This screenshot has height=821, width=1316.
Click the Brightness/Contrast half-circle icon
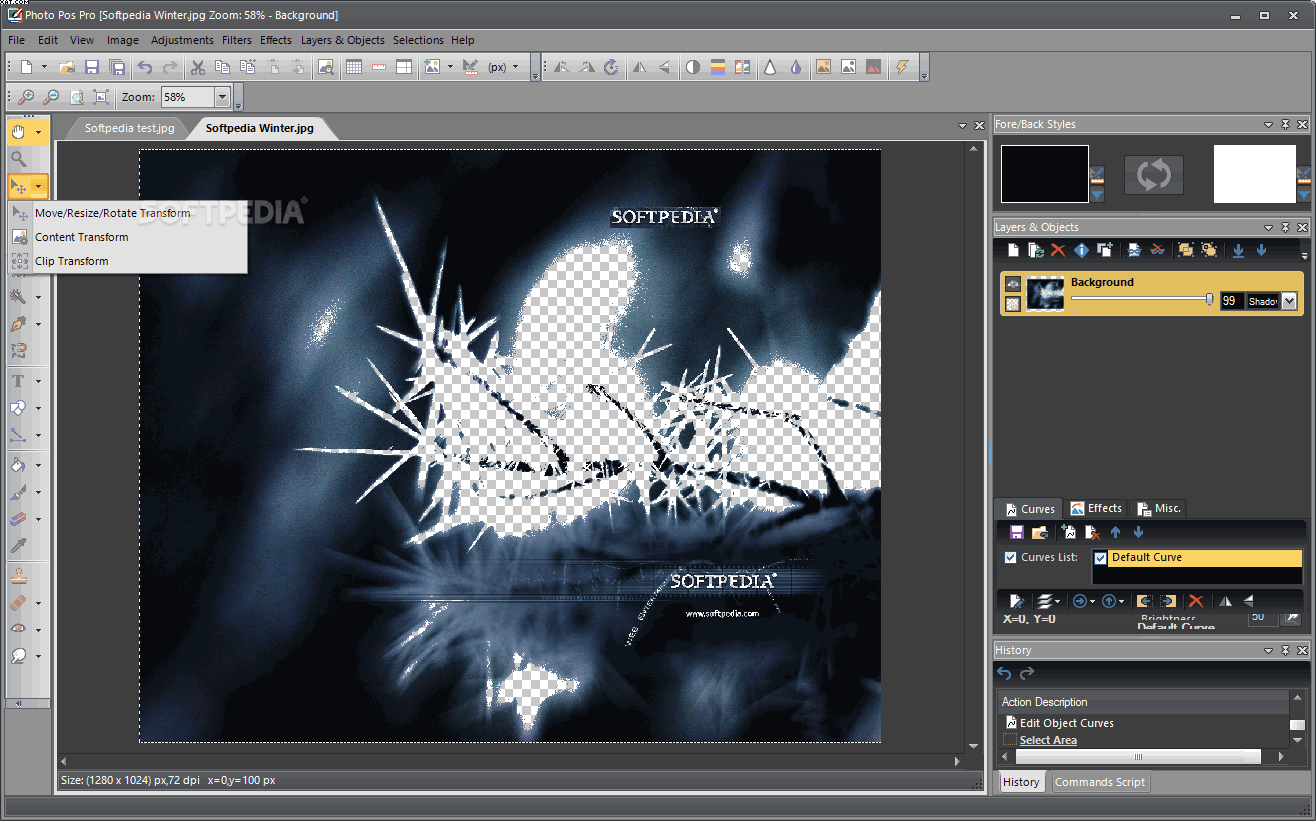(692, 67)
